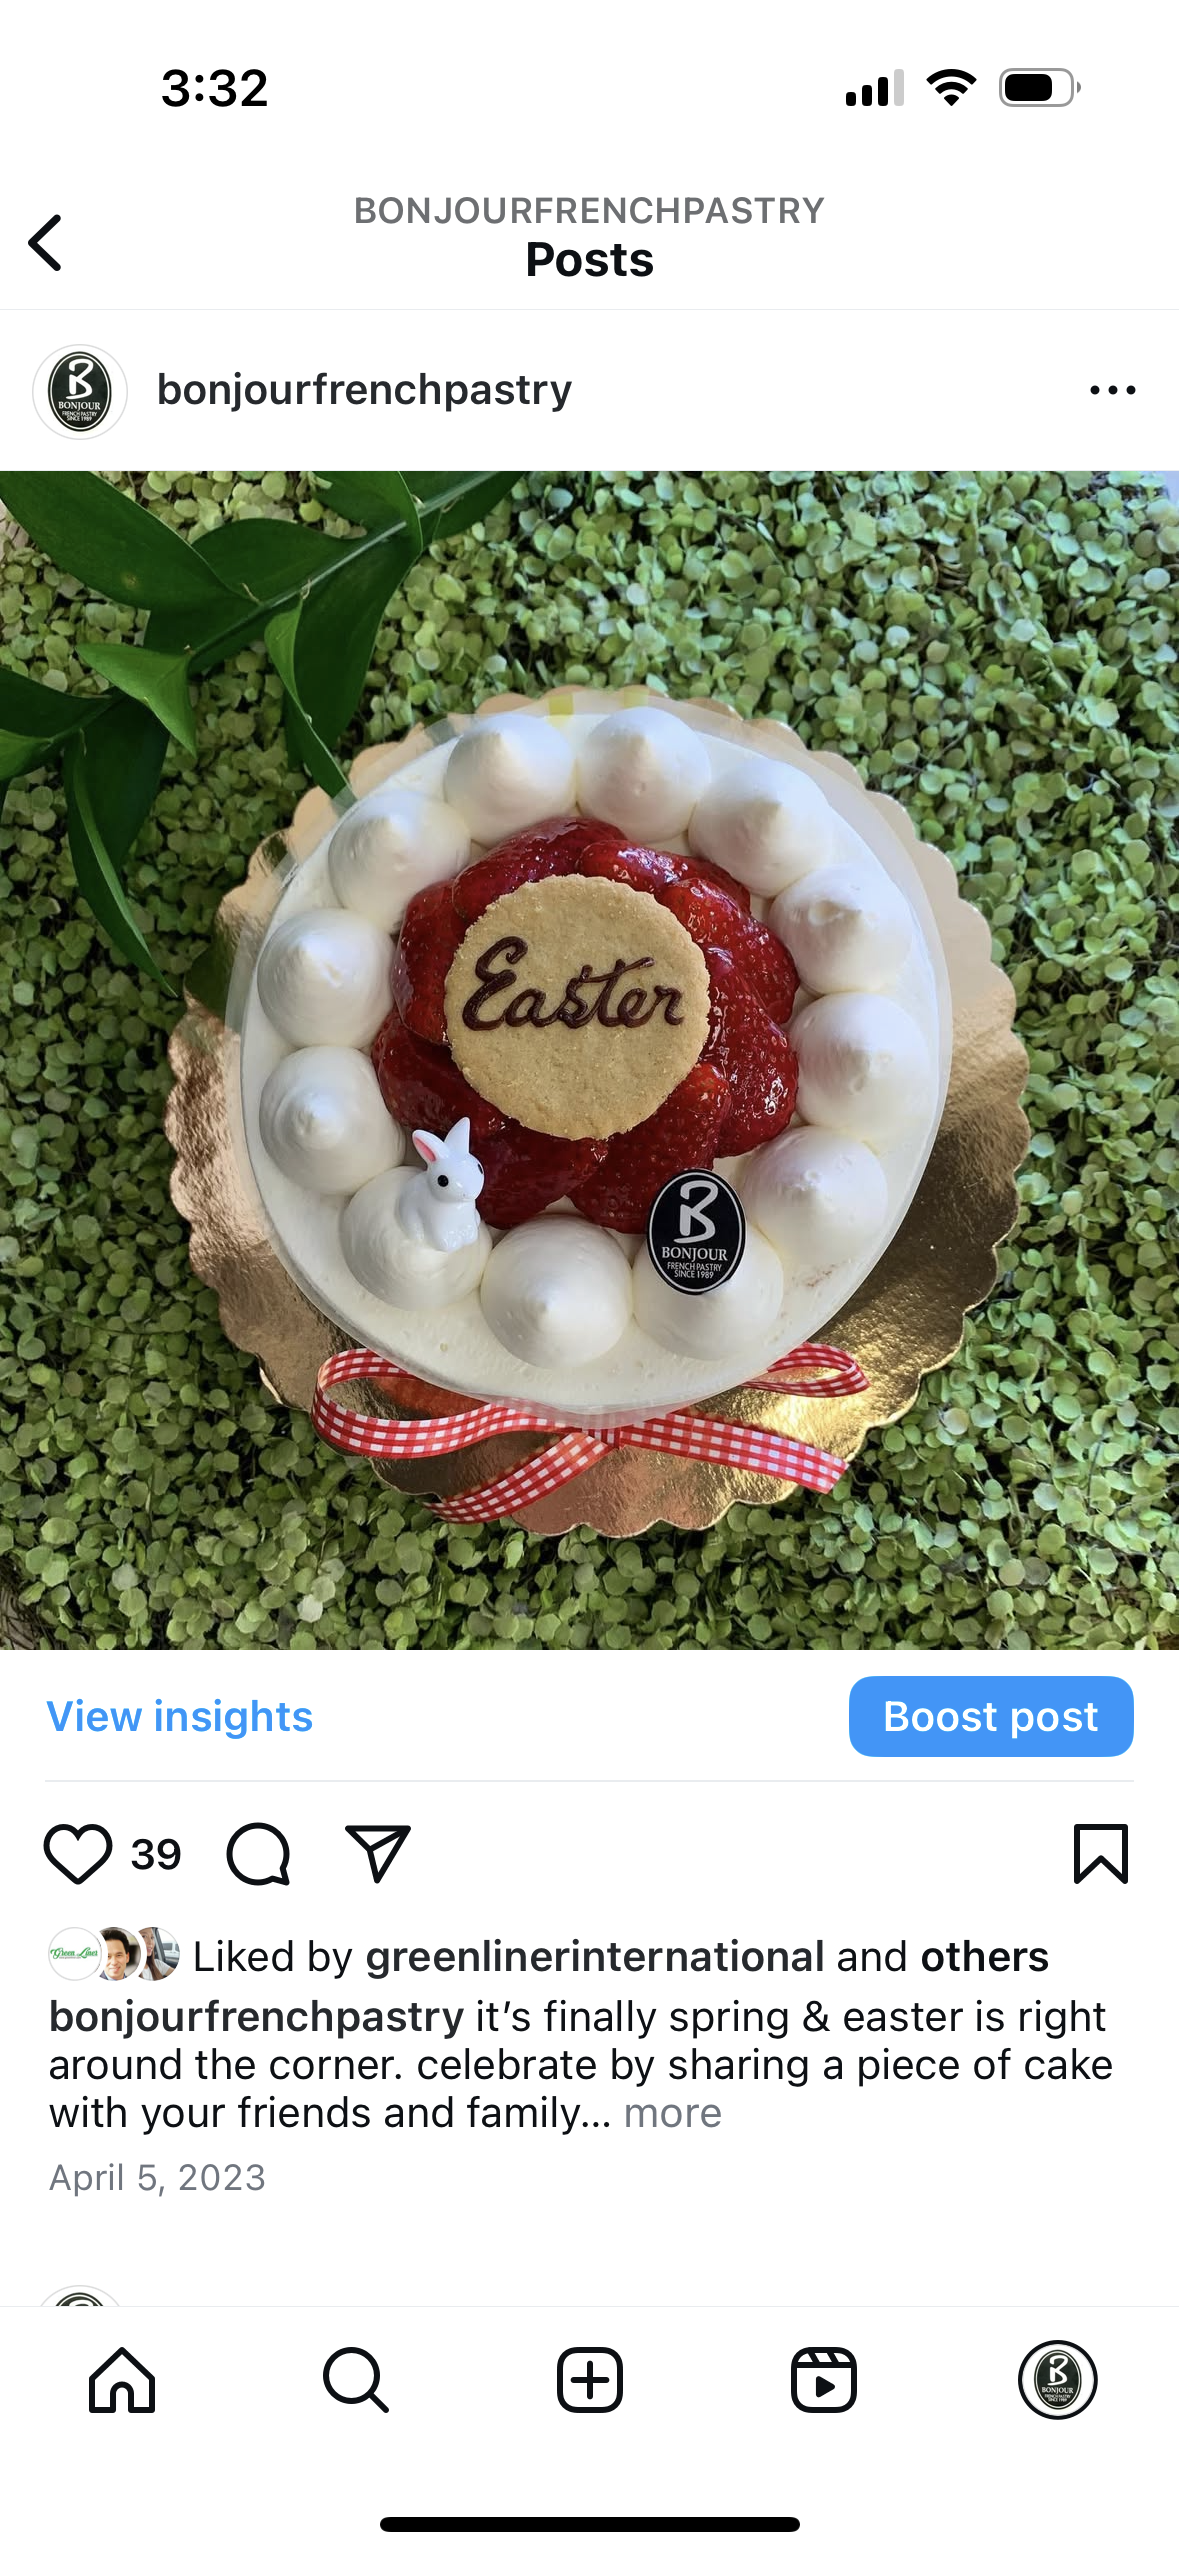View likes count 39

156,1855
